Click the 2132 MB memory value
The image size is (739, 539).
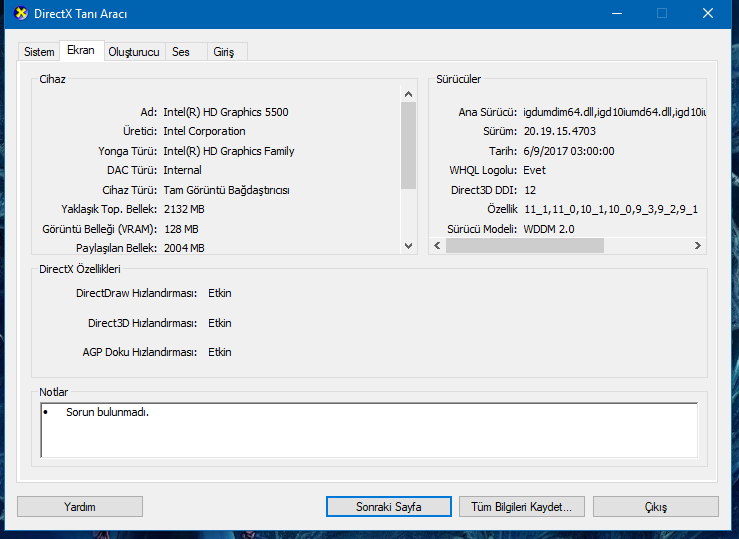184,209
